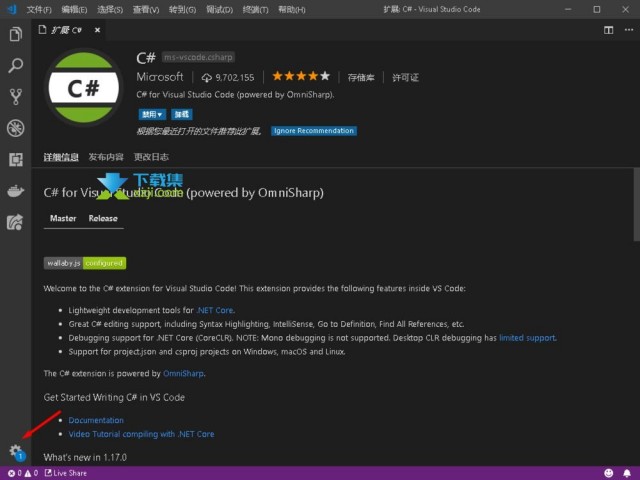Click Get Started Writing C# heading
Screen dimensions: 640x480
pos(114,397)
